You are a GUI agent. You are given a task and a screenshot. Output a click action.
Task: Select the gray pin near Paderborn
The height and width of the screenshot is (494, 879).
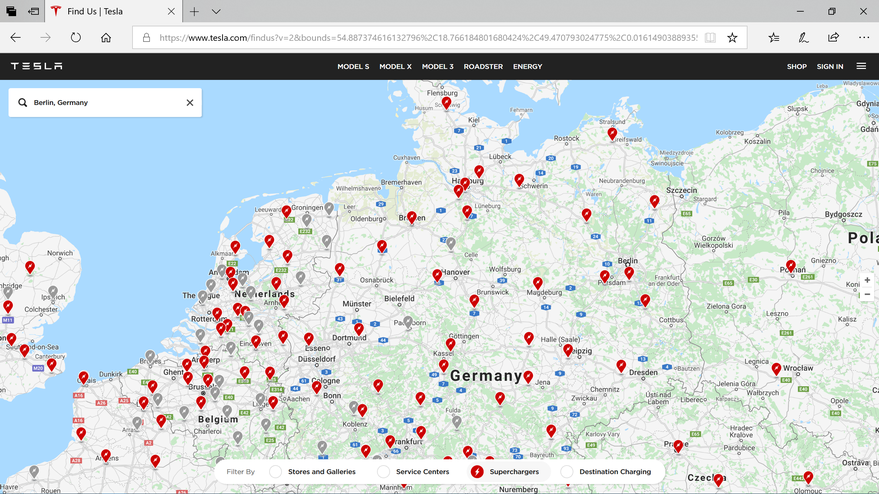click(x=408, y=322)
